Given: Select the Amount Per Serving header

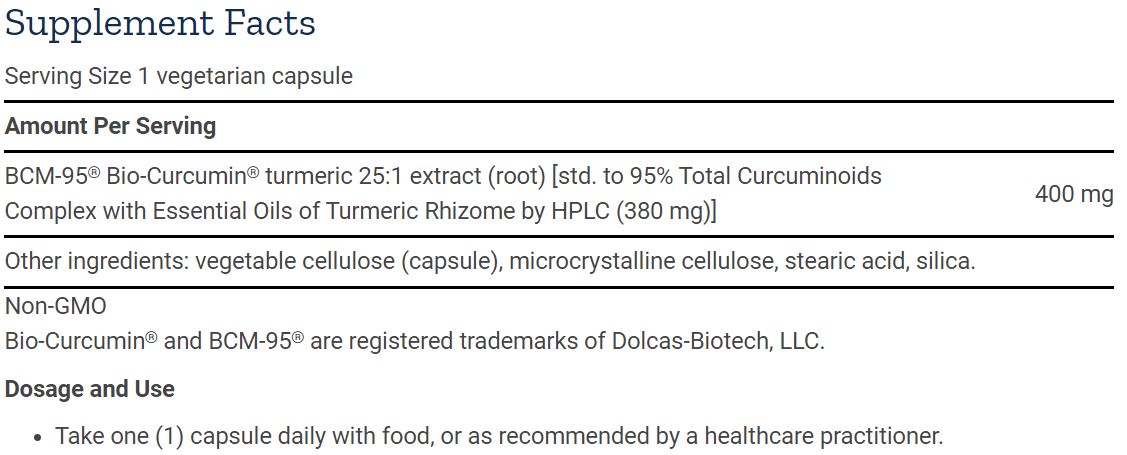Looking at the screenshot, I should [111, 126].
